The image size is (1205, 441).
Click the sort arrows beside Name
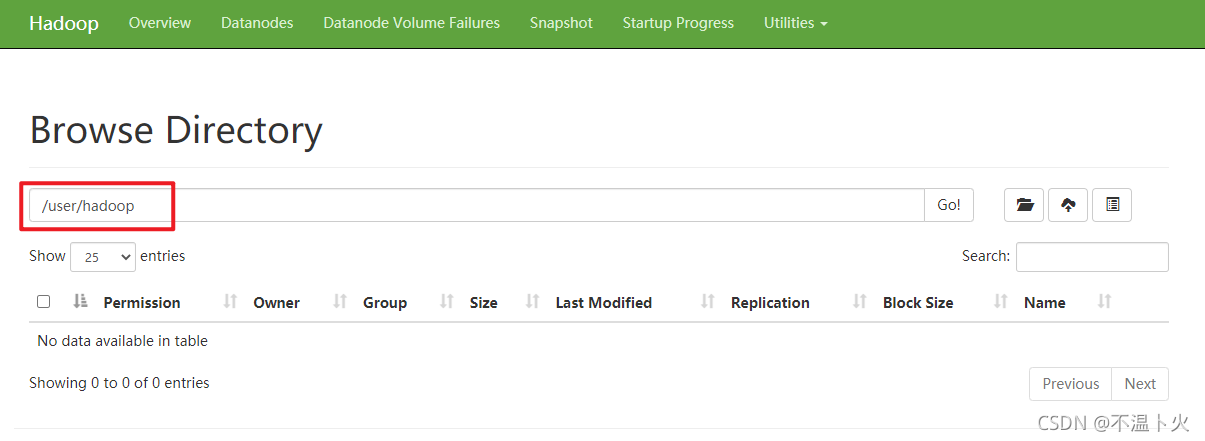point(1105,302)
